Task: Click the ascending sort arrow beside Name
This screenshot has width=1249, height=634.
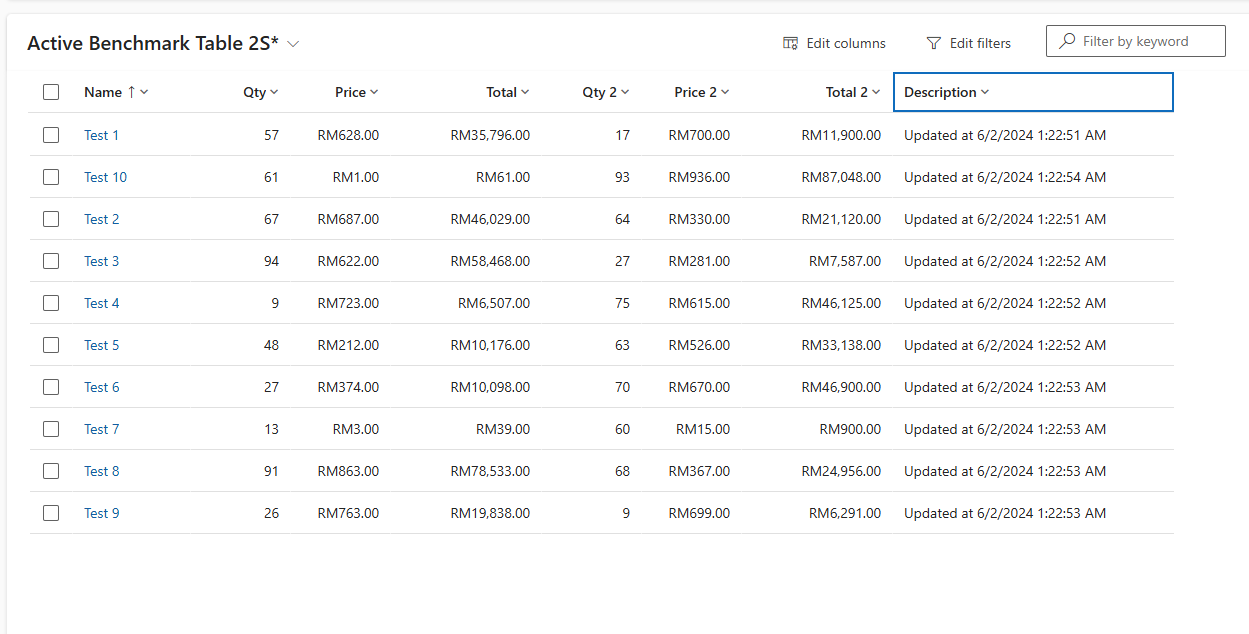Action: 131,92
